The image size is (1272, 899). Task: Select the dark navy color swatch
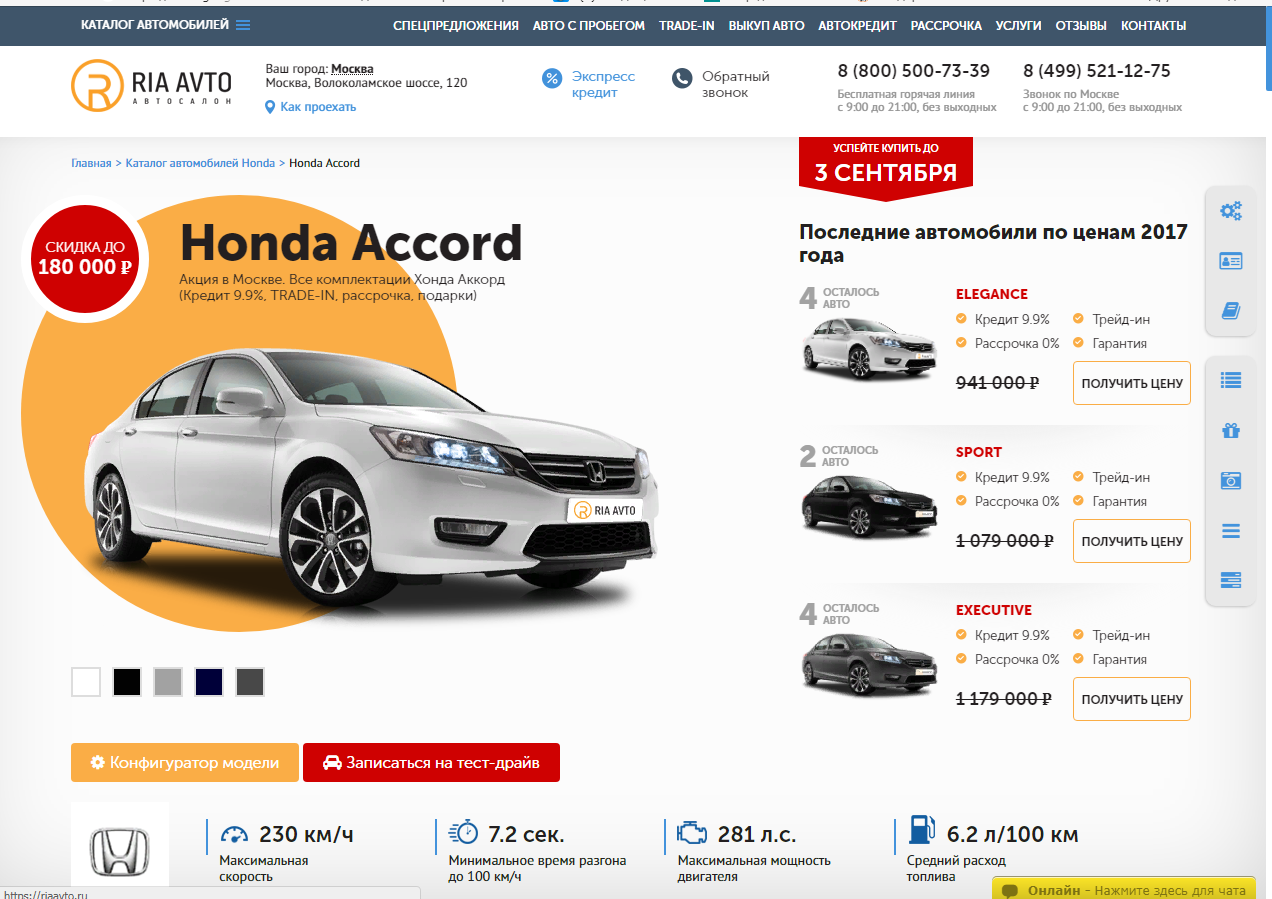pos(209,682)
